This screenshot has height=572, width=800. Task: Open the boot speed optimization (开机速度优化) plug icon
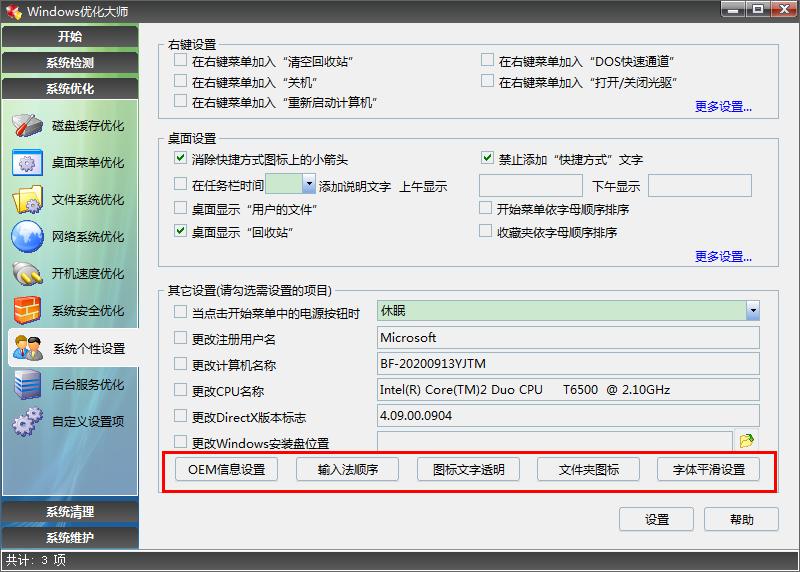(27, 273)
